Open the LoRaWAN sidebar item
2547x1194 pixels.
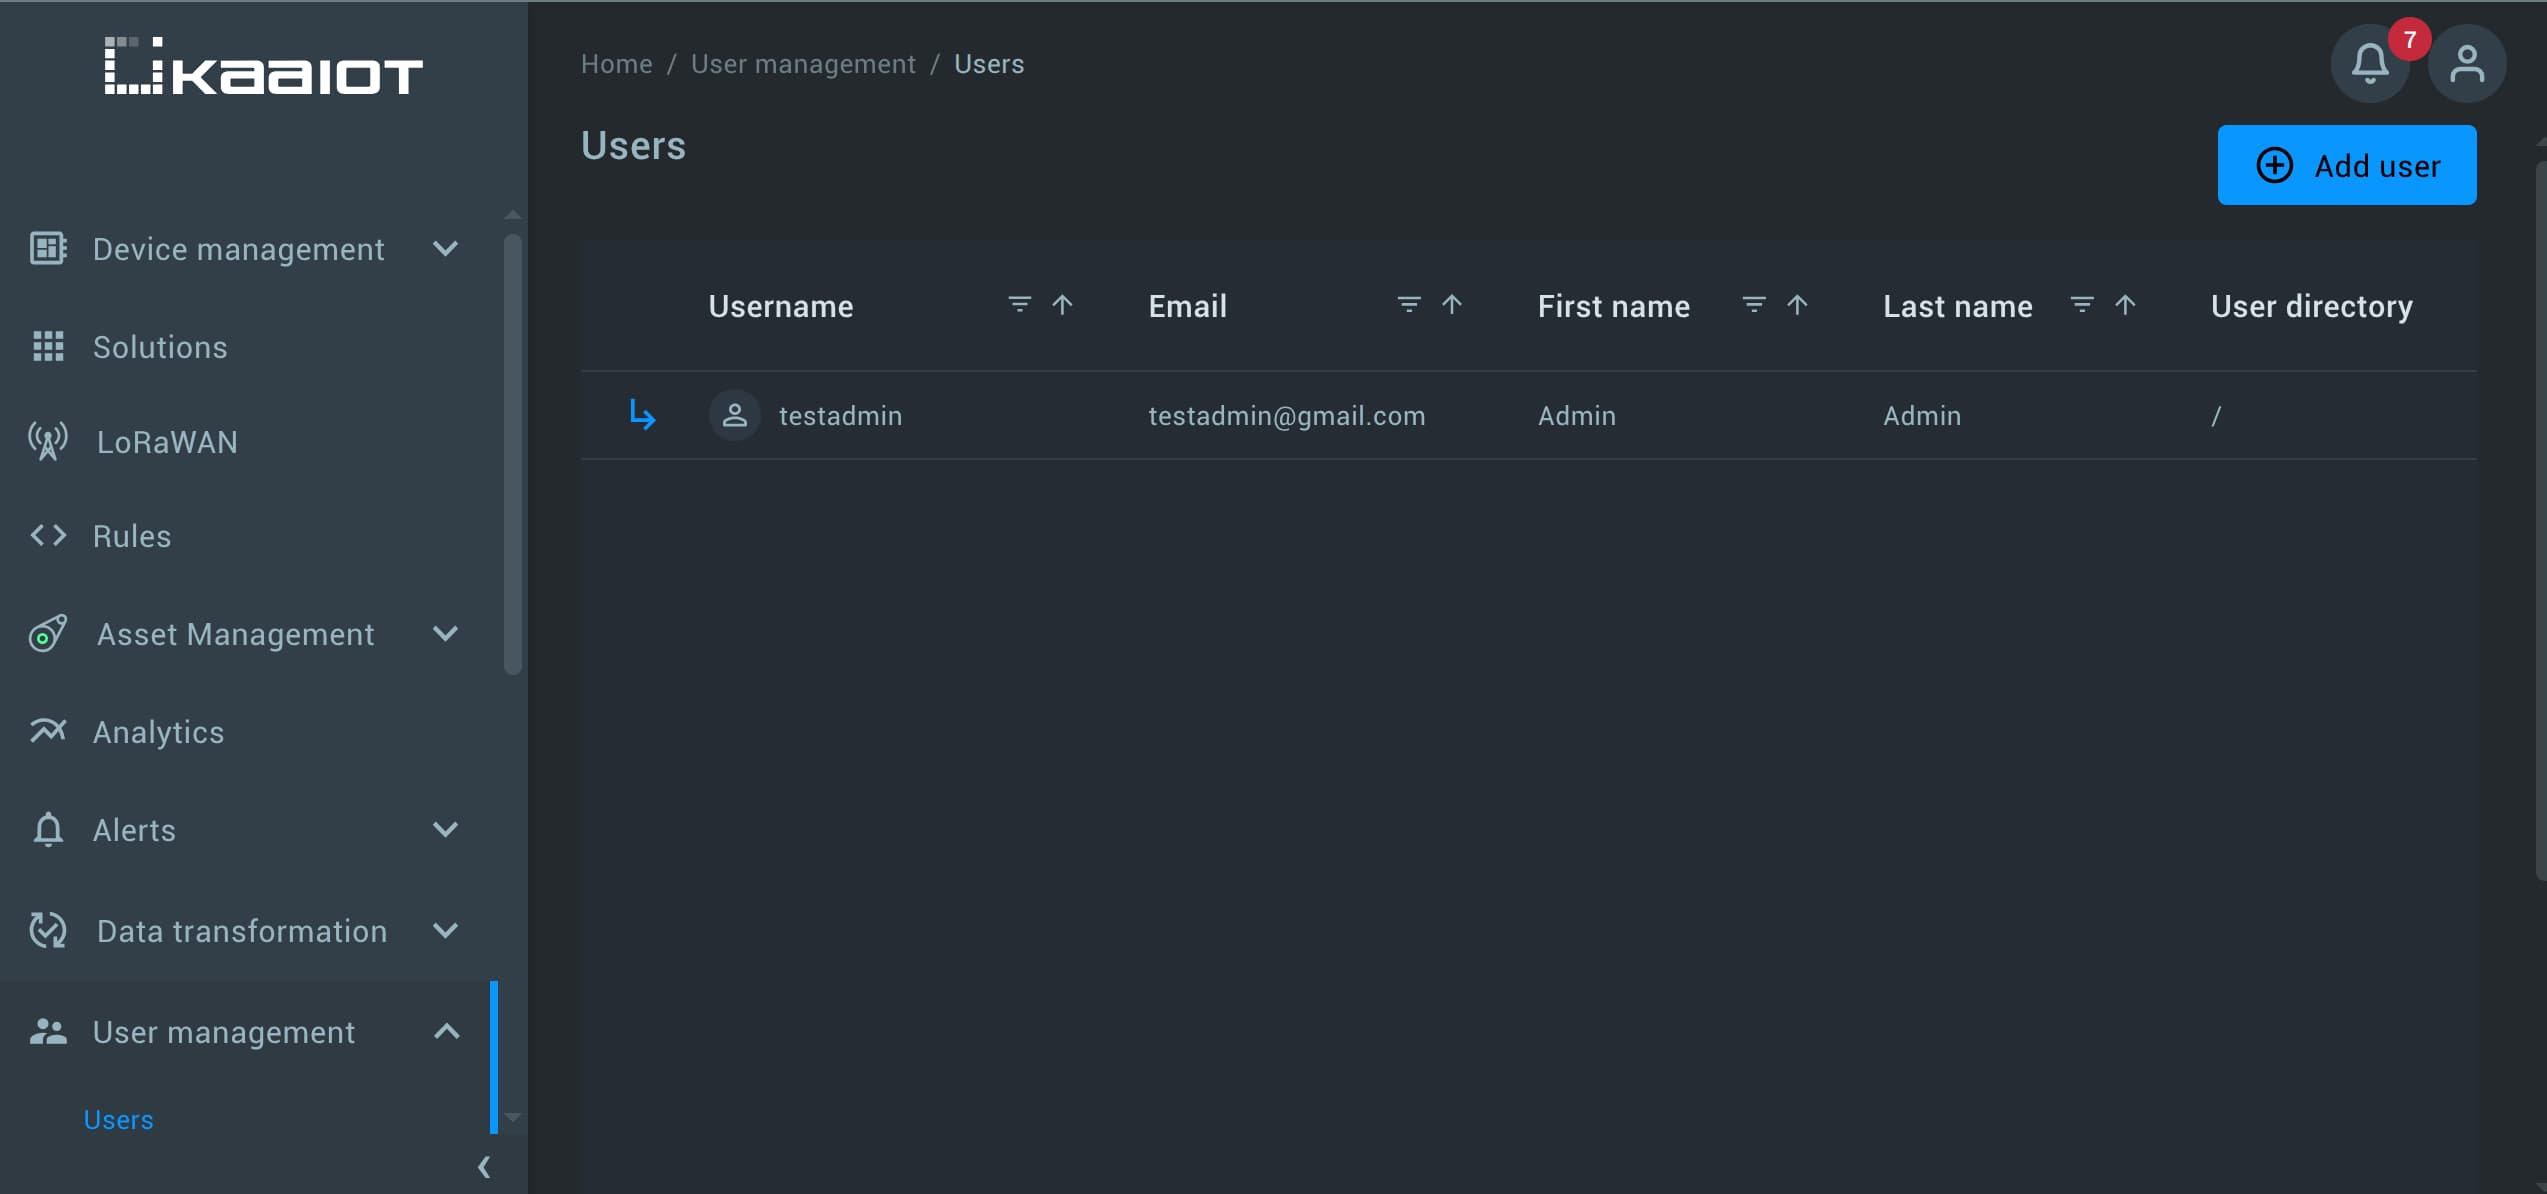point(166,442)
